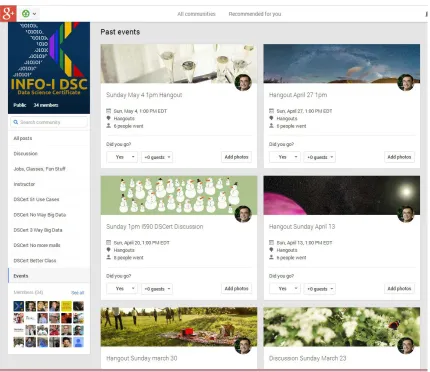
Task: Open +0 guests dropdown for May 4 event
Action: (x=157, y=157)
